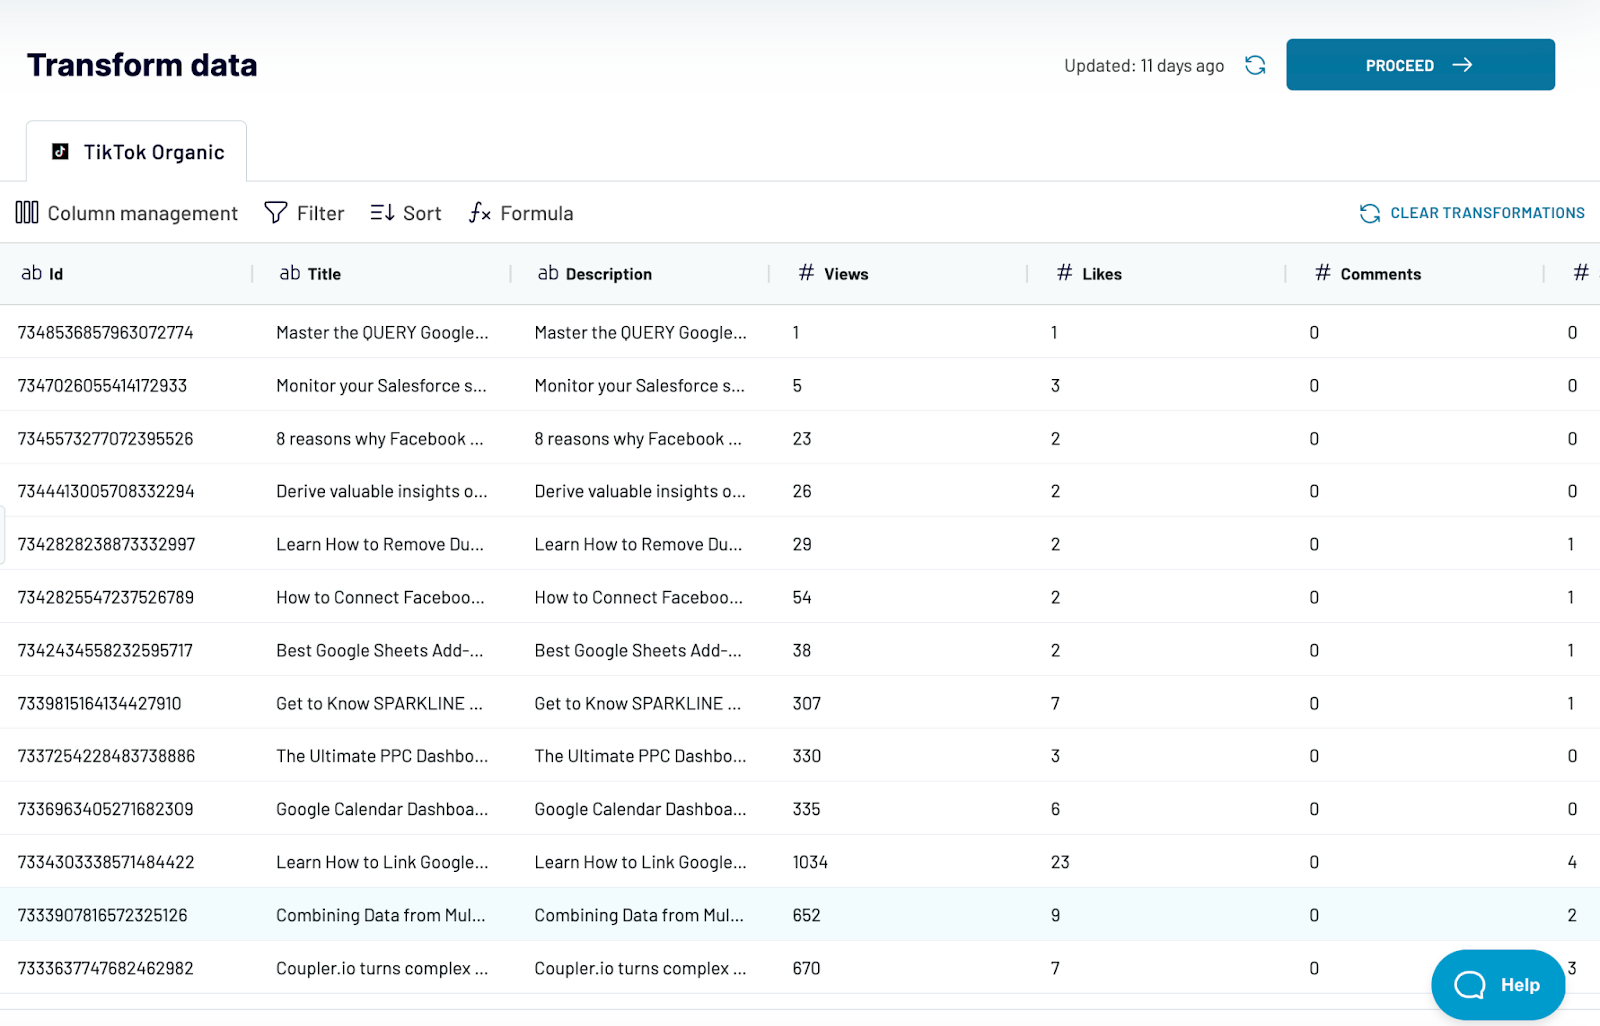Click Title cell 'Get to Know SPARKLINE ...'

[x=379, y=704]
